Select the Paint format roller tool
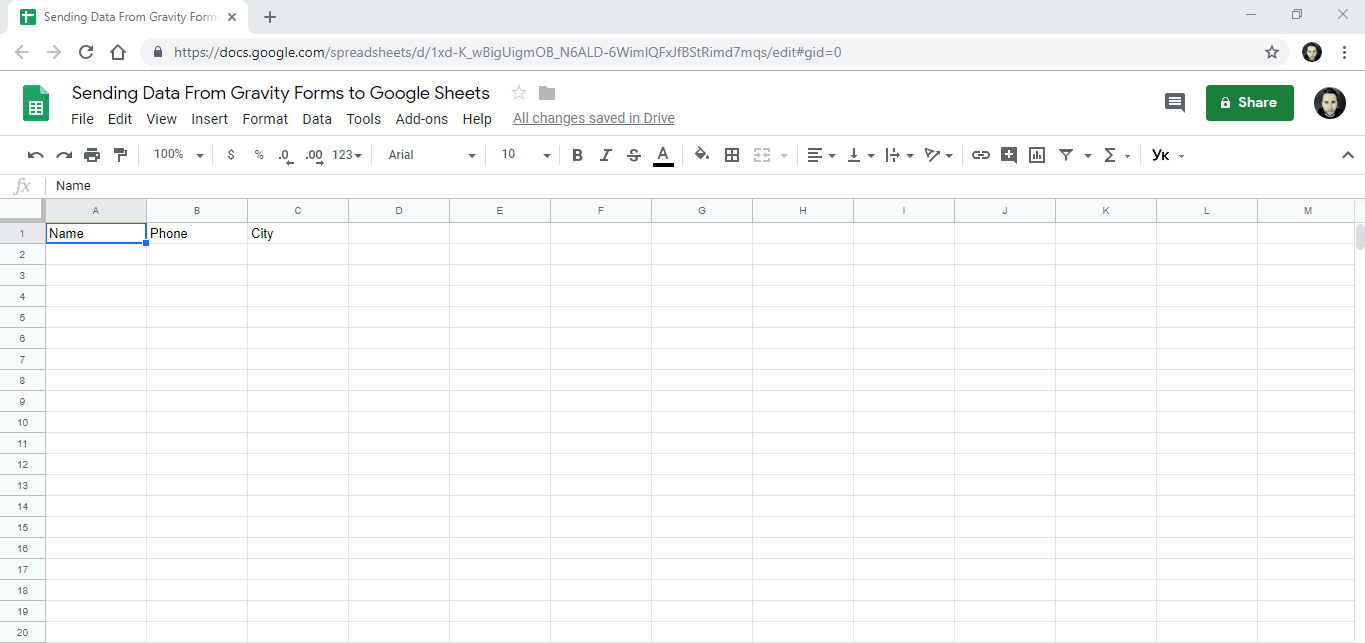Screen dimensions: 1365x643 (x=120, y=155)
